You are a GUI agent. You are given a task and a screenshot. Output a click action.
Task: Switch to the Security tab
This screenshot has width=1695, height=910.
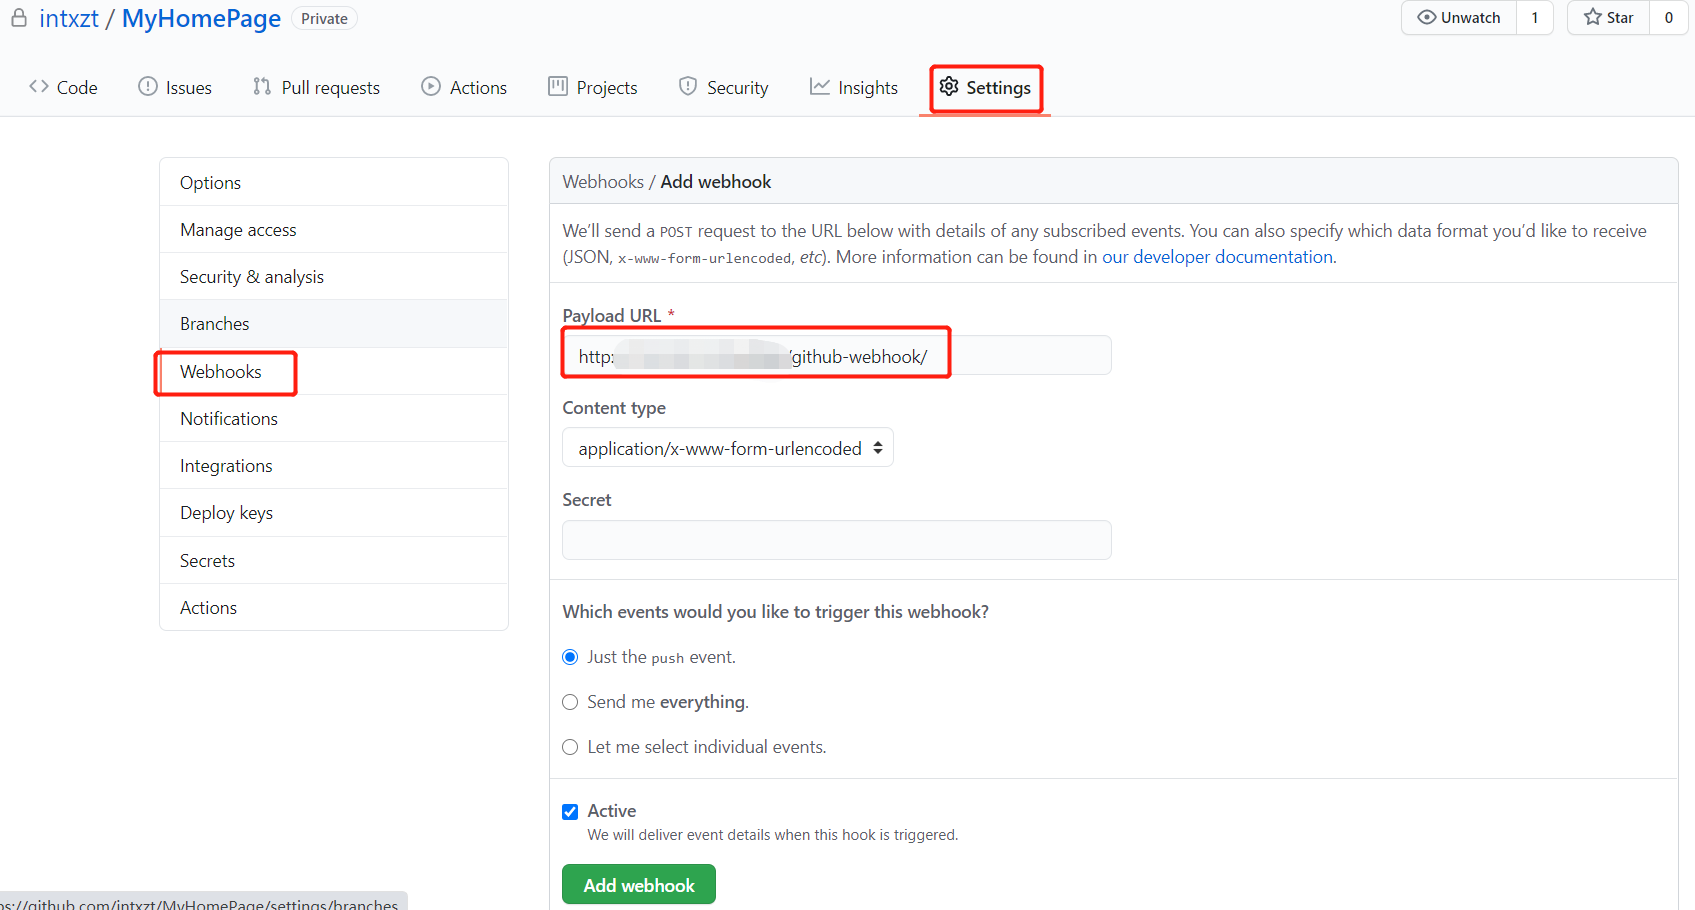(x=723, y=88)
